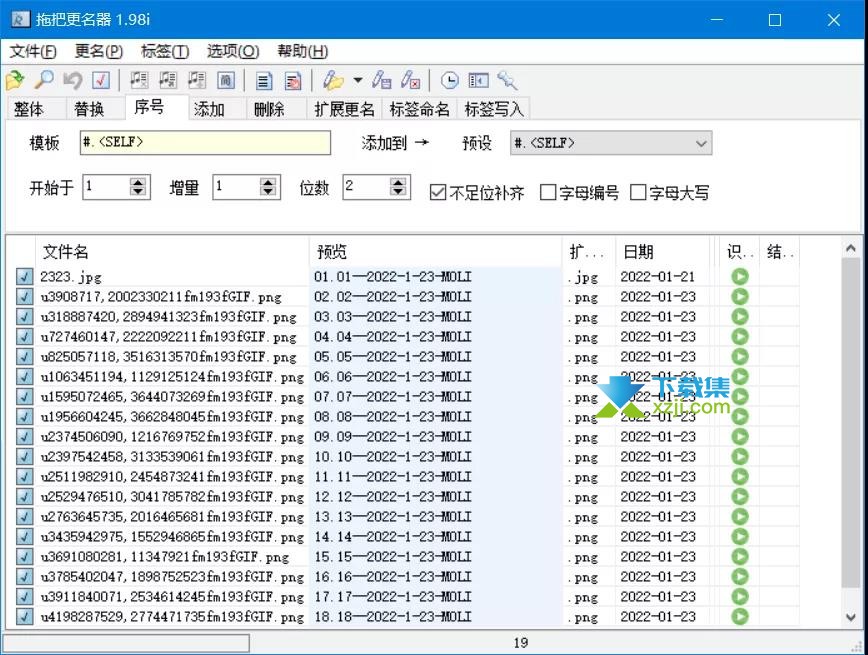Click the pencil with save disk icon
The height and width of the screenshot is (655, 868).
[x=381, y=81]
